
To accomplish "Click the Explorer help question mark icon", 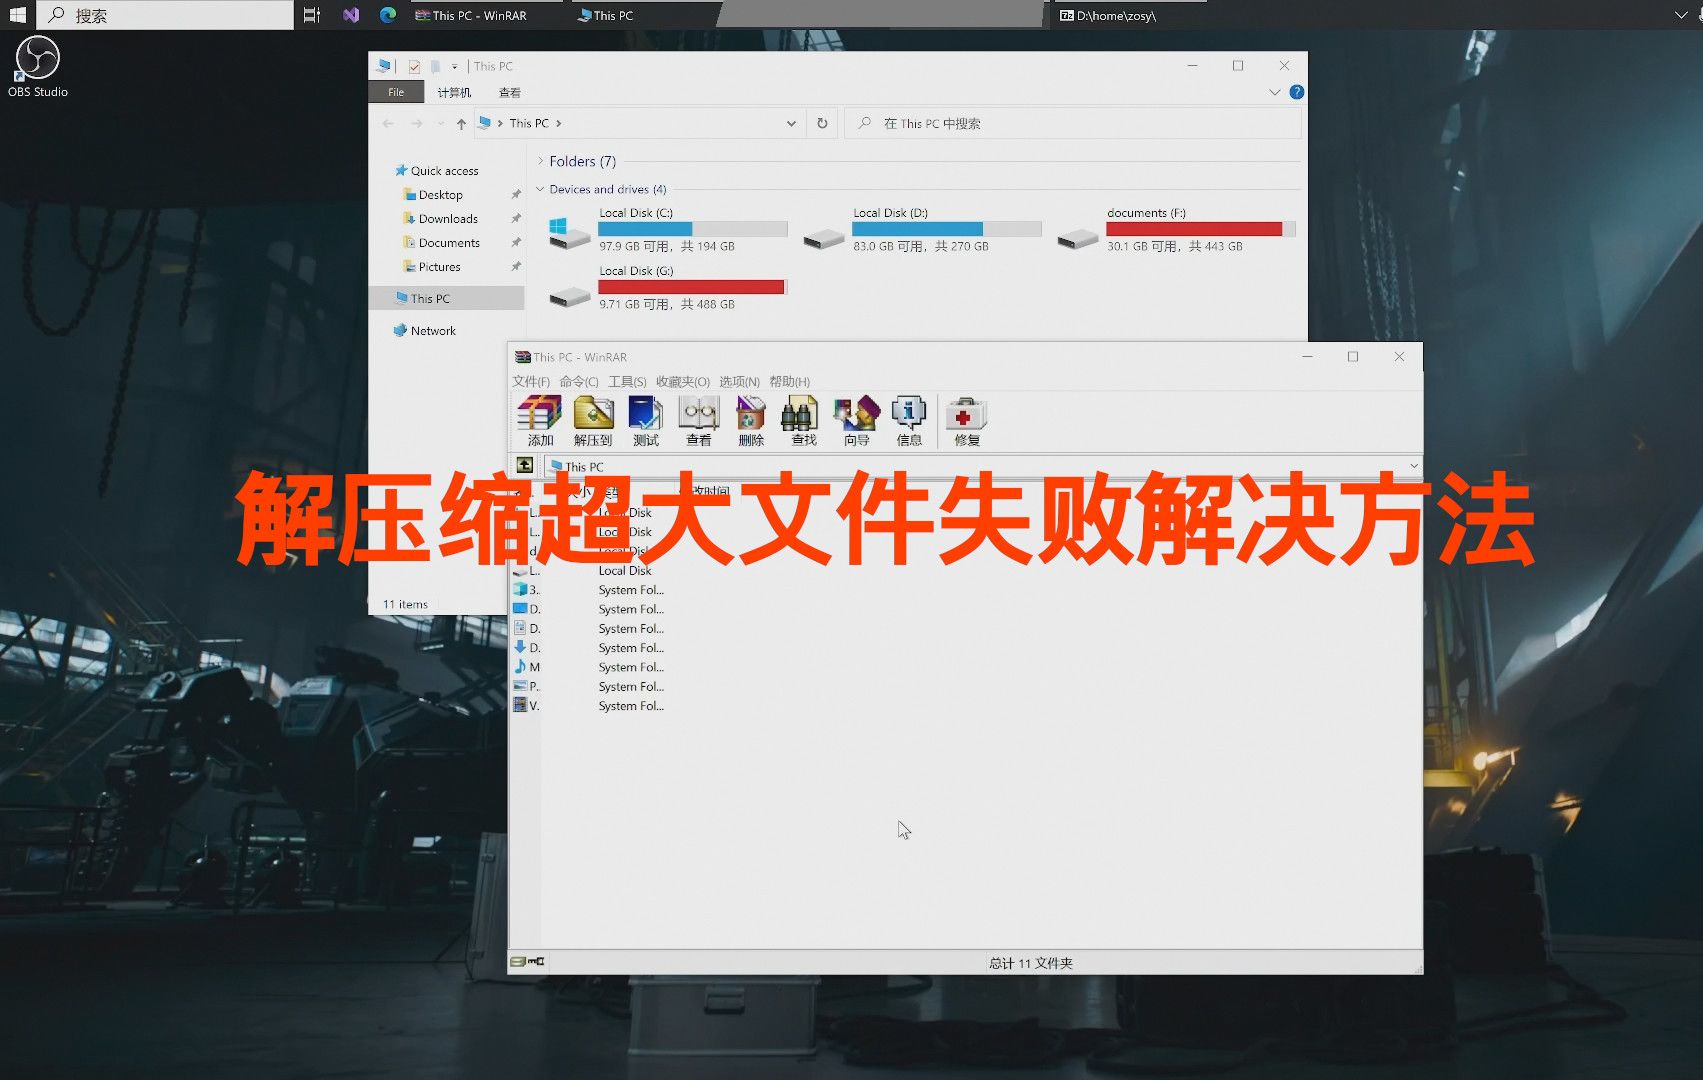I will coord(1297,92).
